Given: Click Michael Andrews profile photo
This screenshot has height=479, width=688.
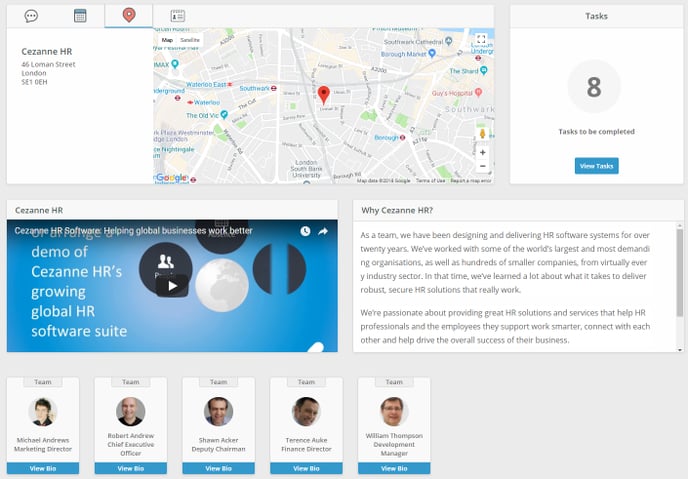Looking at the screenshot, I should [43, 411].
